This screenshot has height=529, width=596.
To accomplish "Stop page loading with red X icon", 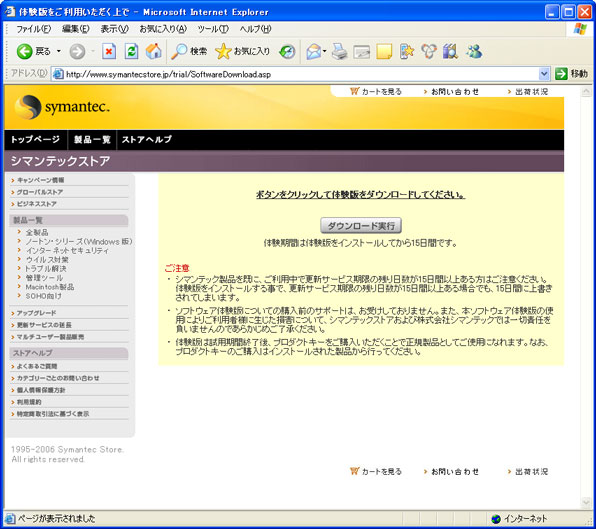I will coord(109,51).
